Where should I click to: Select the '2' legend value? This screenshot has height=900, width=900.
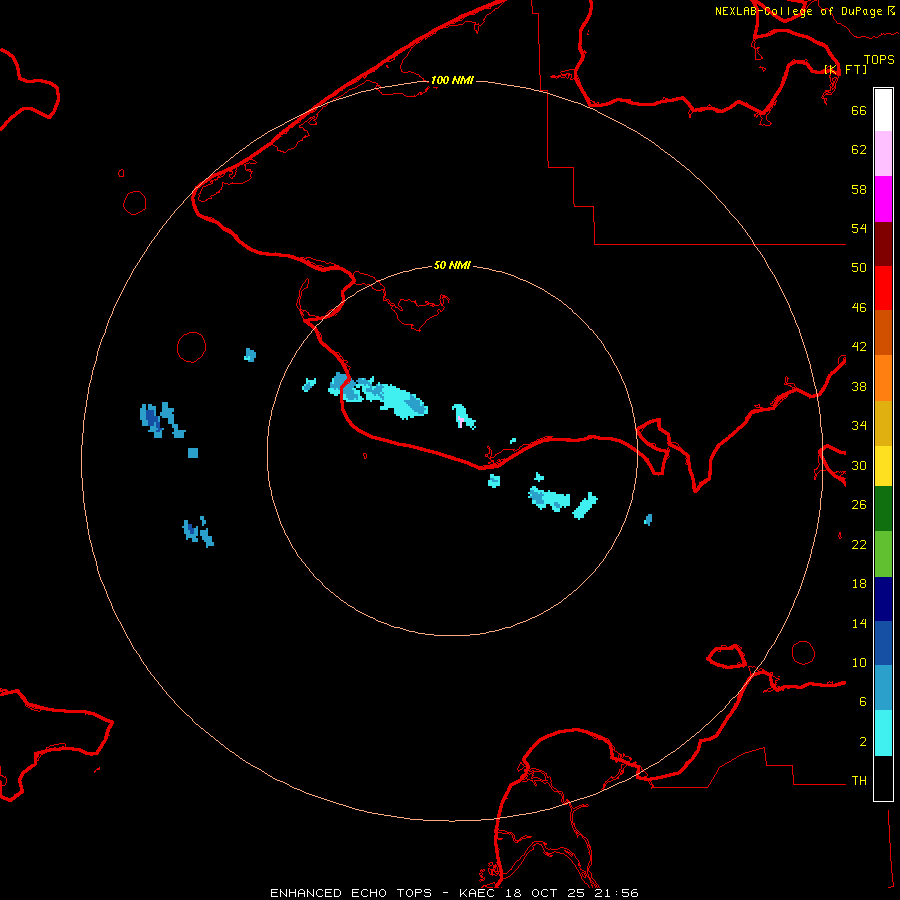(863, 742)
